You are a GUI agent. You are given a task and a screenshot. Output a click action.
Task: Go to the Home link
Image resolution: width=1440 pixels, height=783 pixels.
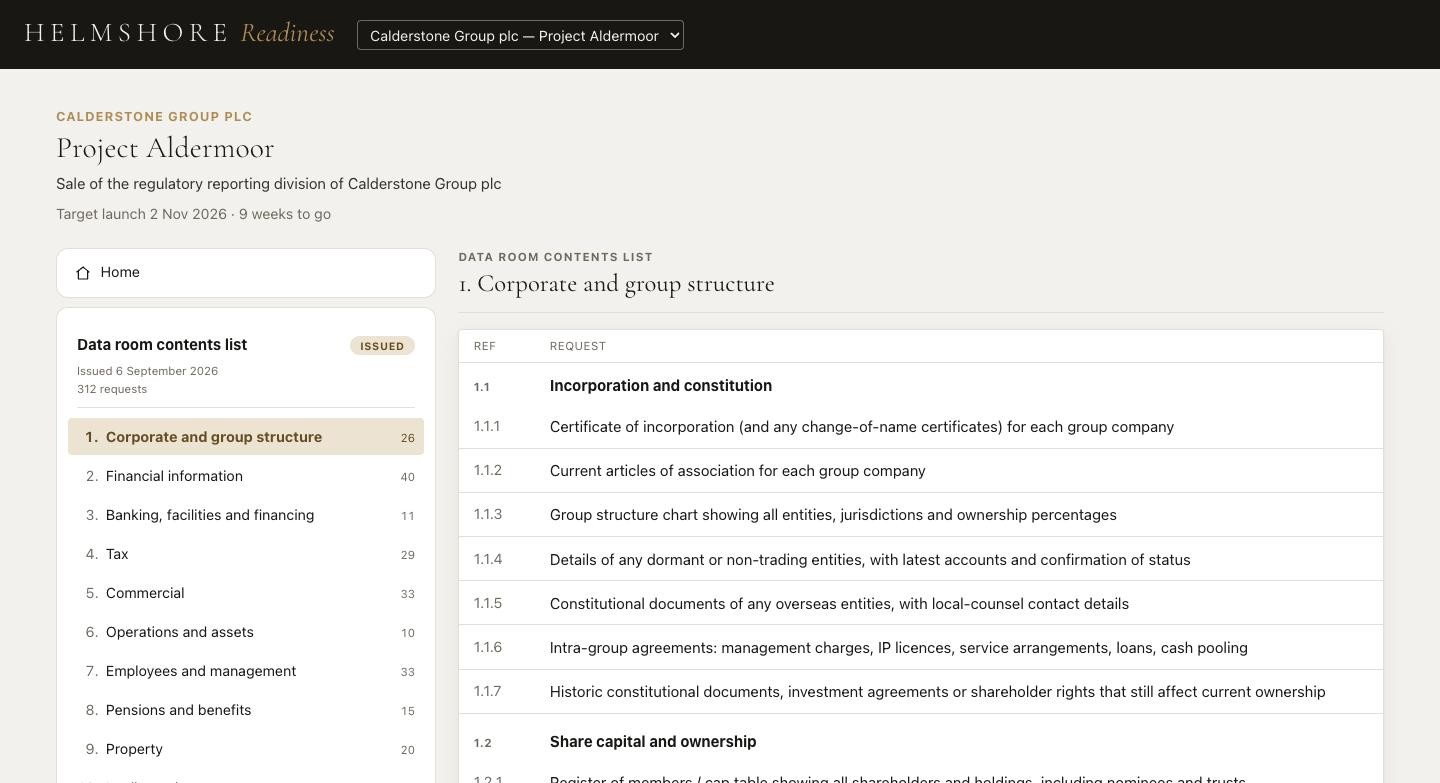pyautogui.click(x=246, y=273)
